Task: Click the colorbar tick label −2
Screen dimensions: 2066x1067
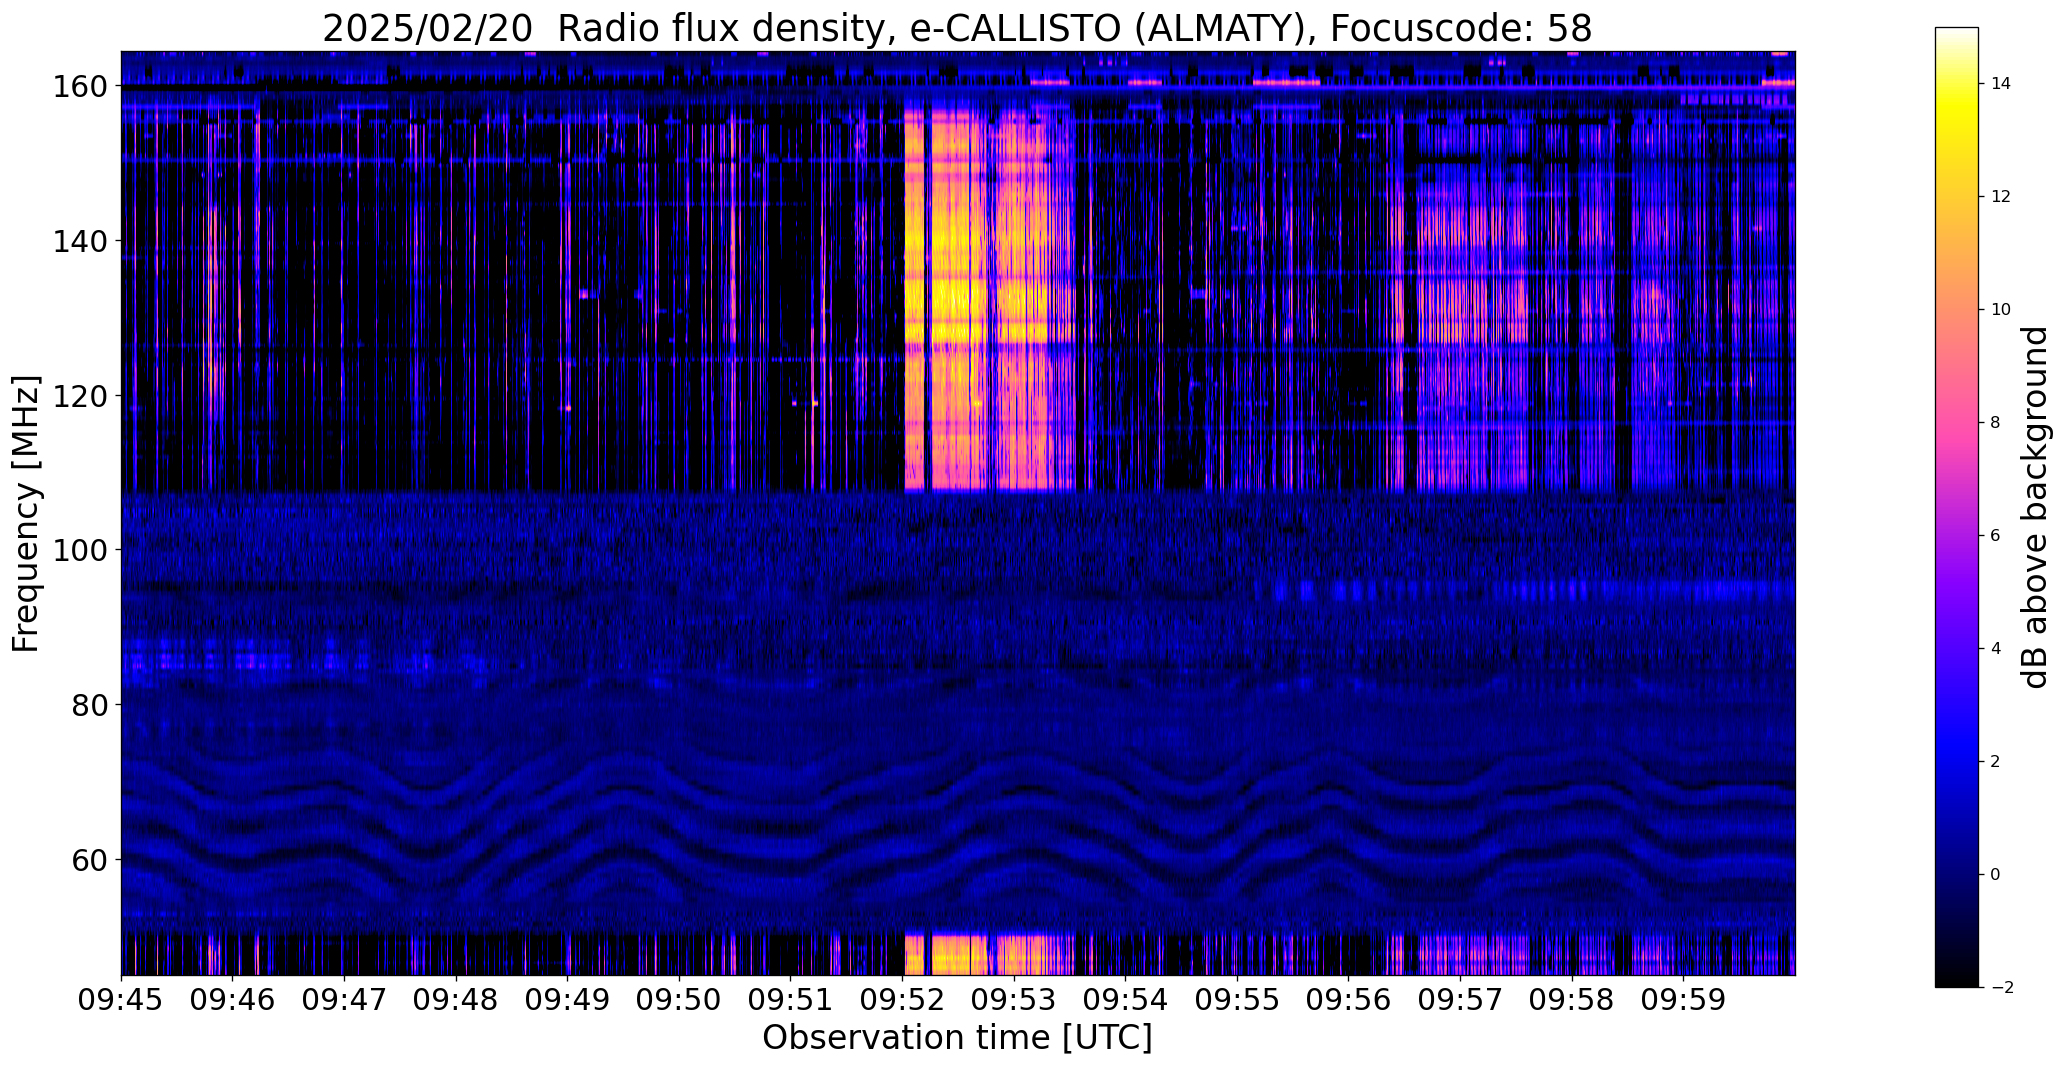Action: [2002, 988]
